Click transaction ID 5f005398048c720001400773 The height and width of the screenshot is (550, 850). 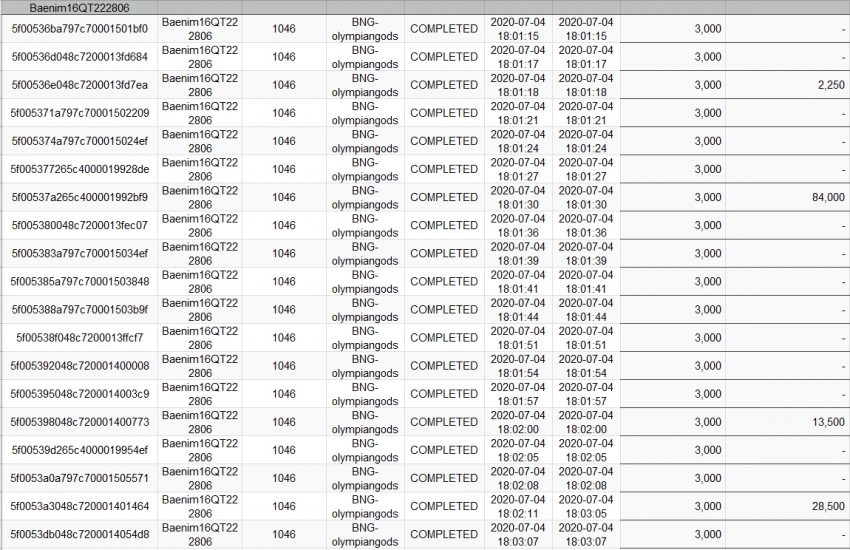(x=79, y=422)
